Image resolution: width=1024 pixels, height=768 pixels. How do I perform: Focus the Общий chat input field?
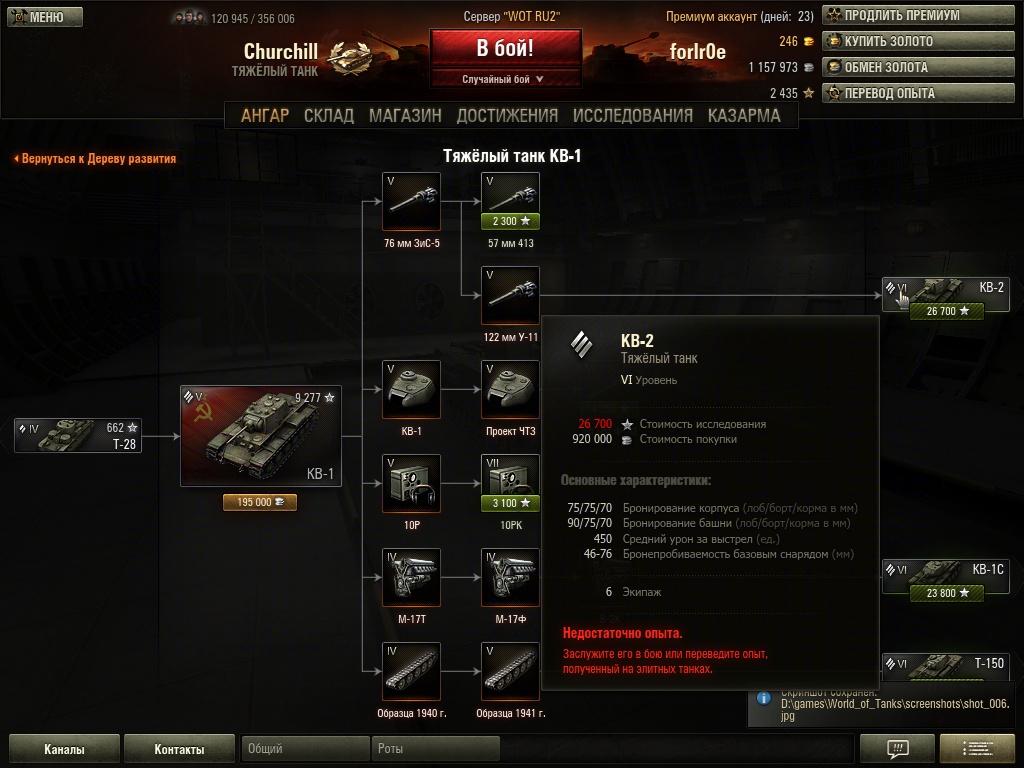[x=305, y=748]
